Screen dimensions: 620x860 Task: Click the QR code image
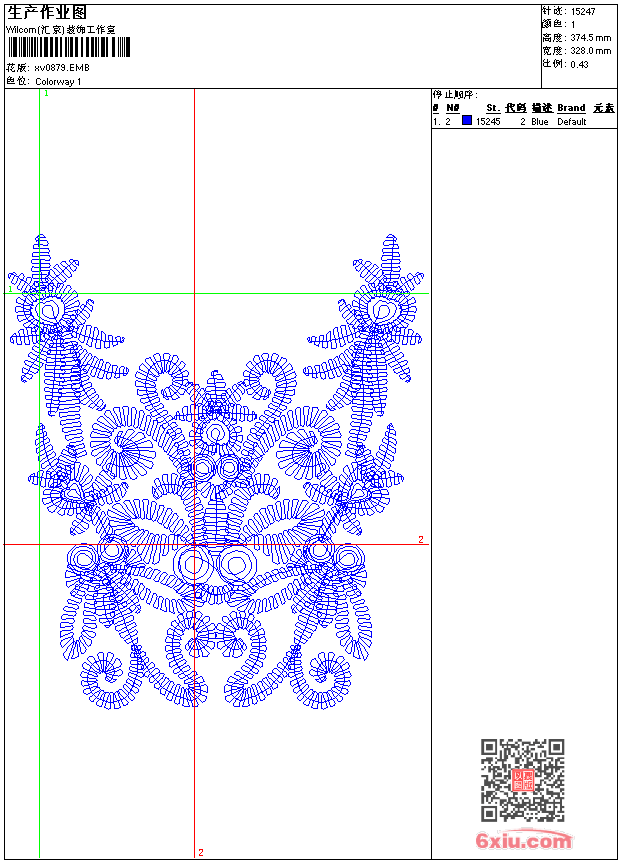point(522,780)
